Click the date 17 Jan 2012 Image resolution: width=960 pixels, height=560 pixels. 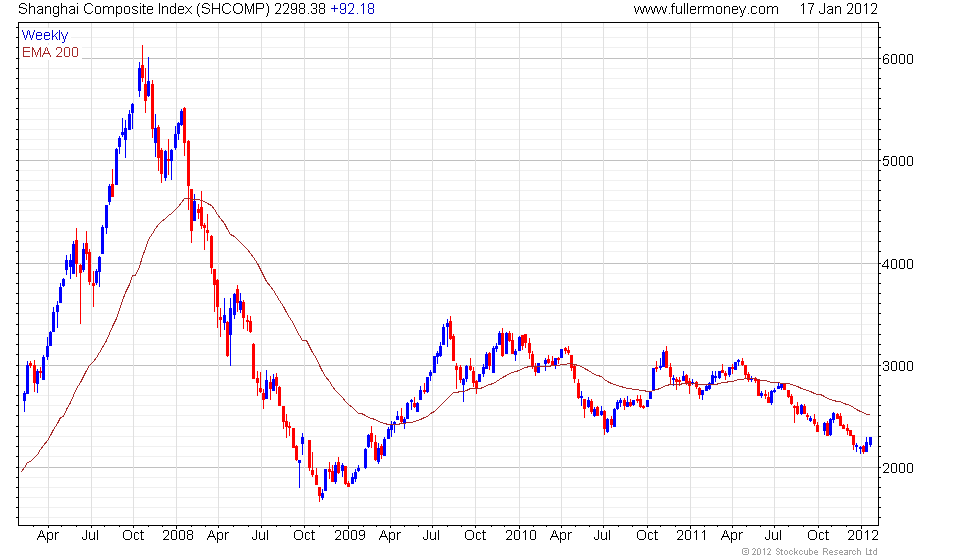tap(839, 9)
